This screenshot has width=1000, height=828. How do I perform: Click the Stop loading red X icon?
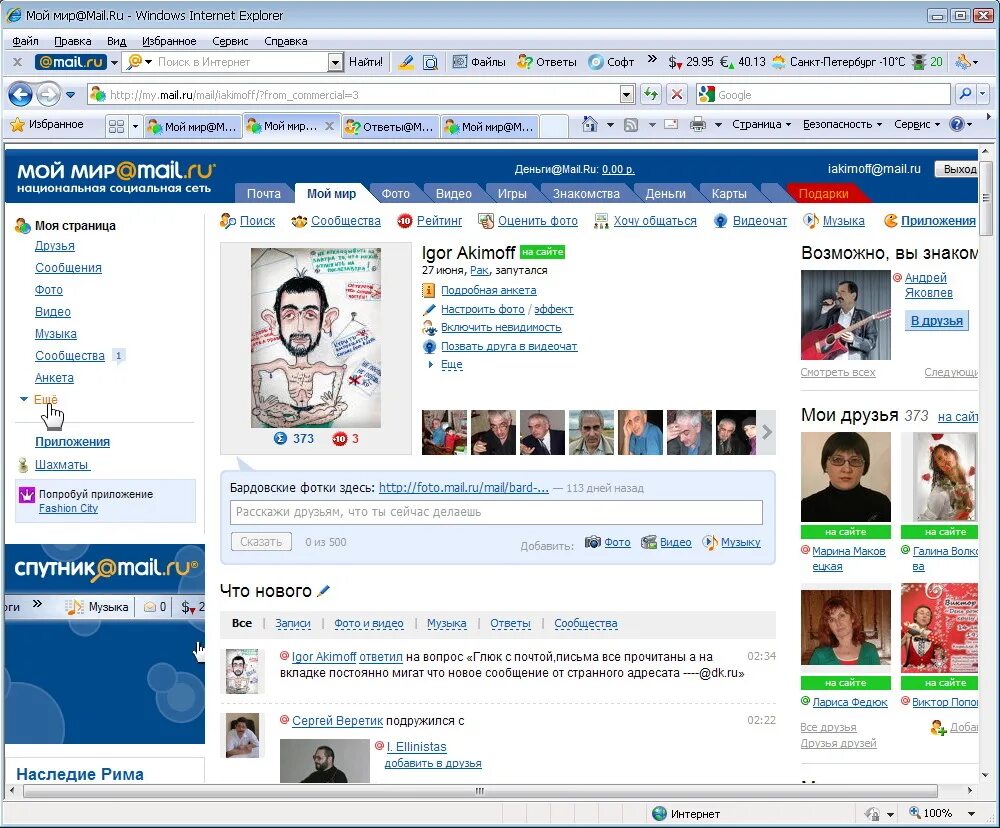click(677, 95)
